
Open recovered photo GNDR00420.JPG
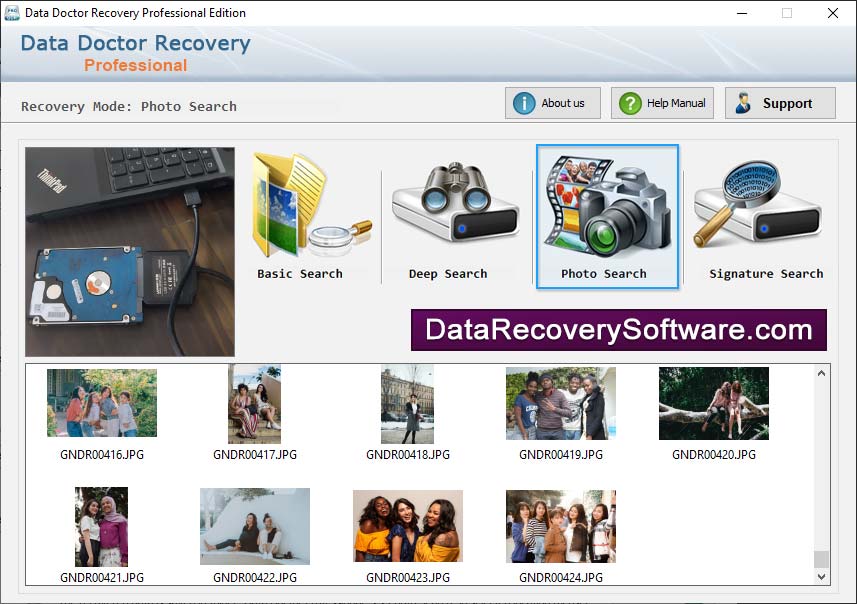click(x=713, y=403)
